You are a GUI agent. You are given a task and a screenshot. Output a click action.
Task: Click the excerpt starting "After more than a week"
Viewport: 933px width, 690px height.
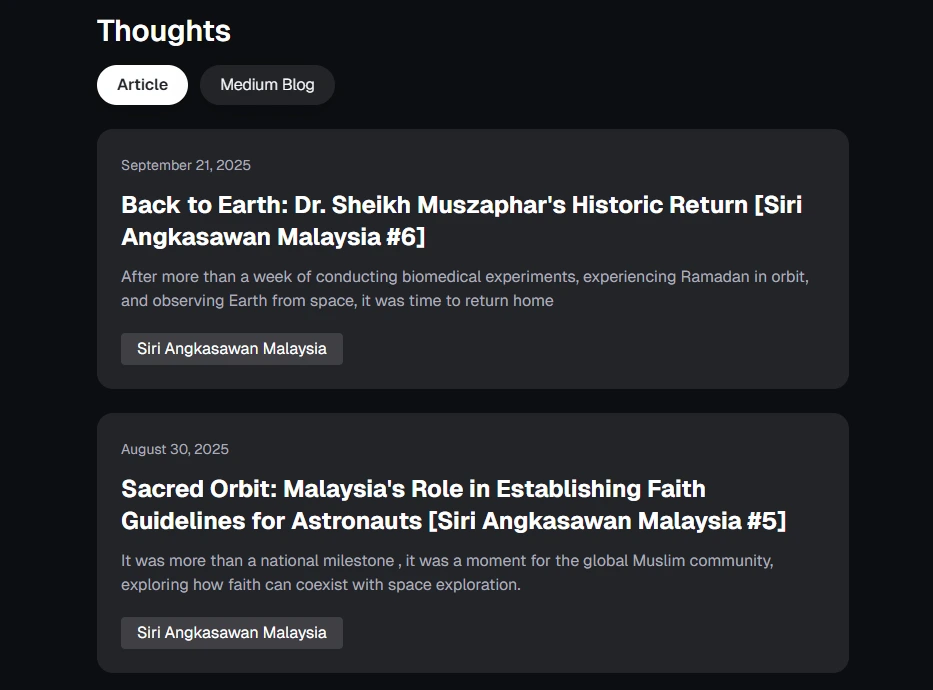[x=464, y=288]
